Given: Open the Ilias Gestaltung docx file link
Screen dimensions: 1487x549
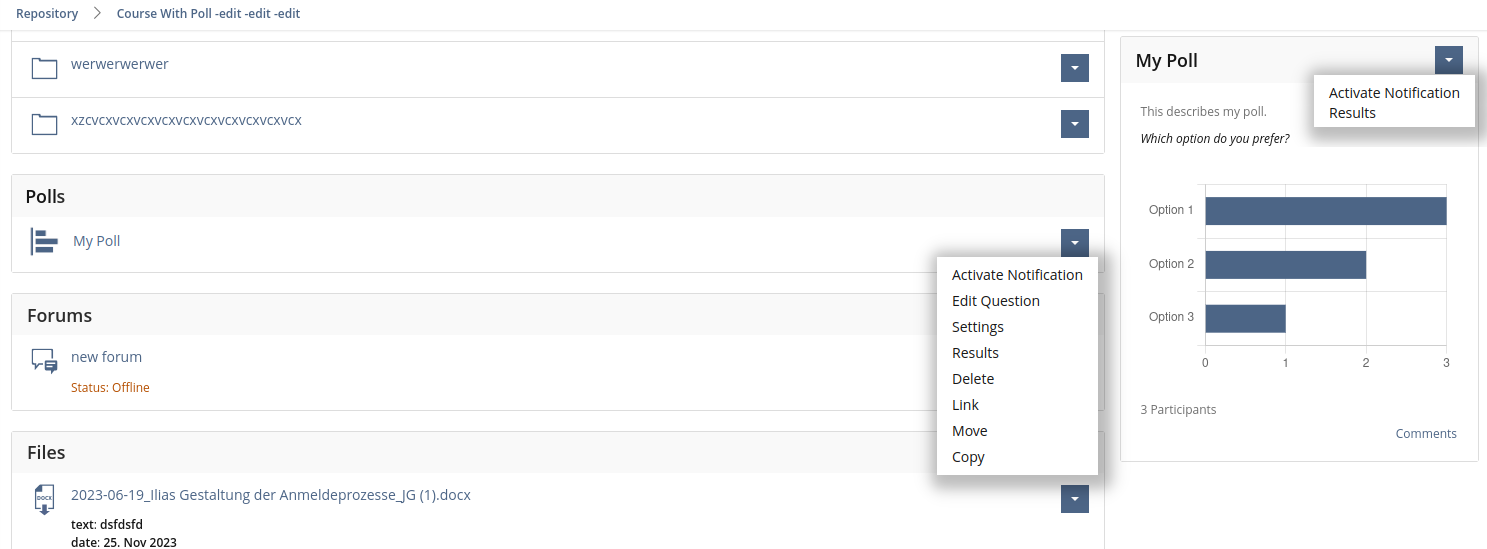Looking at the screenshot, I should pyautogui.click(x=270, y=495).
